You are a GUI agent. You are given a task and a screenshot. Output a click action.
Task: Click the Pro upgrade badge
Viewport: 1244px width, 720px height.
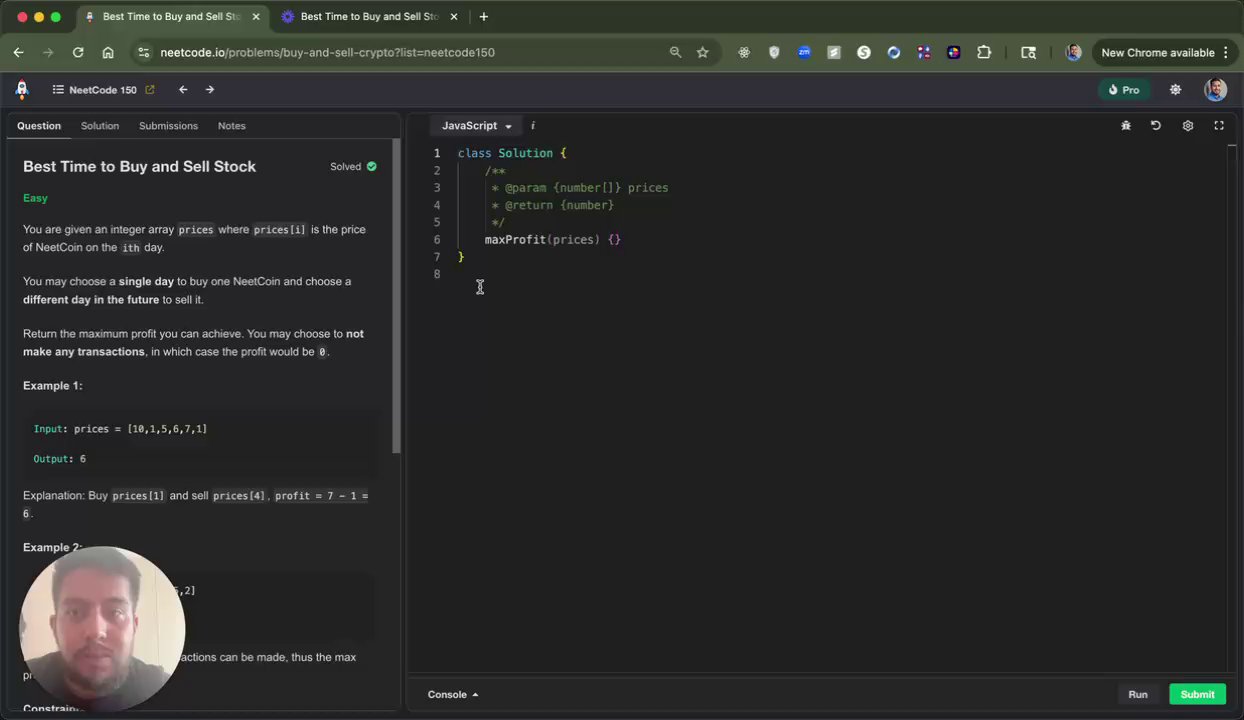coord(1124,90)
